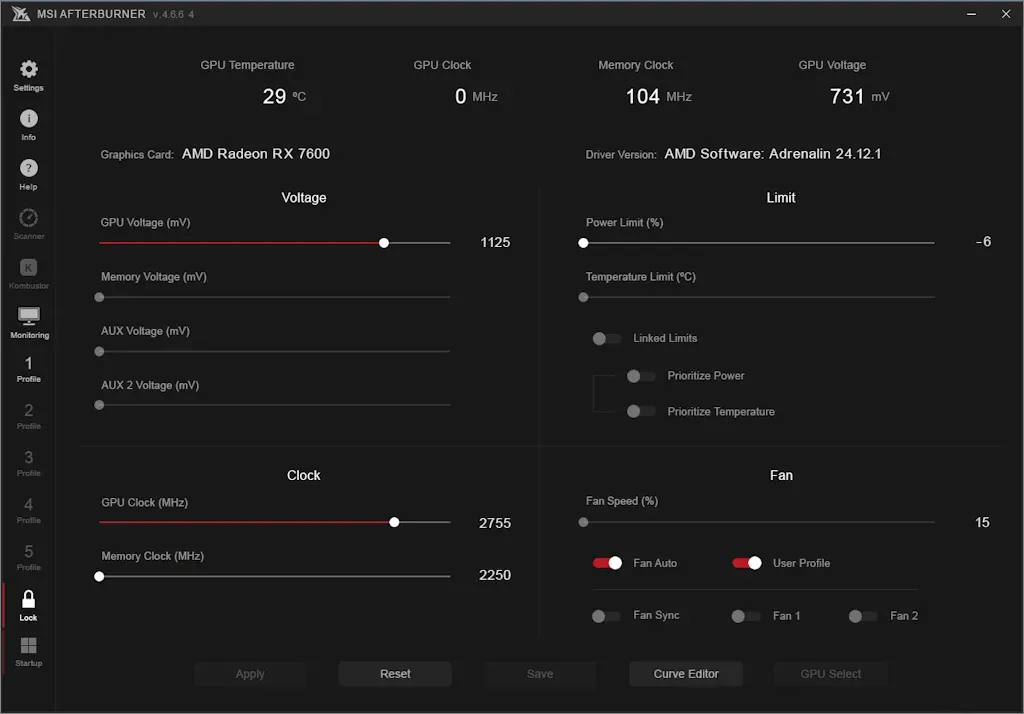The height and width of the screenshot is (714, 1024).
Task: Open the Curve Editor
Action: pos(686,673)
